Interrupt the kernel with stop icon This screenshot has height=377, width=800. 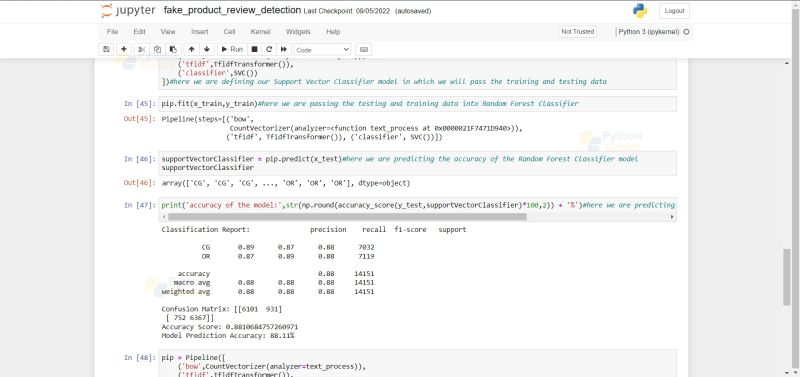pyautogui.click(x=254, y=49)
